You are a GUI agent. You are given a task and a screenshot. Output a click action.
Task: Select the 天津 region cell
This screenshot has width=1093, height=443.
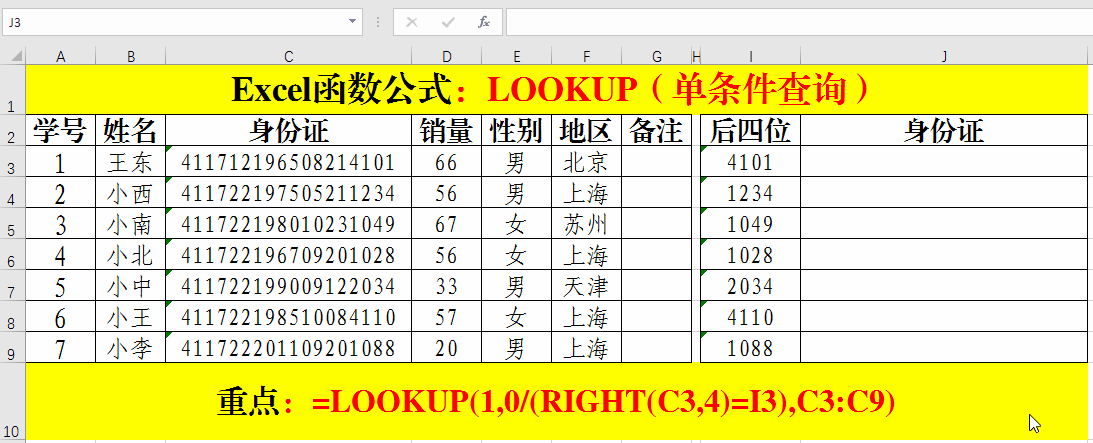[x=586, y=286]
